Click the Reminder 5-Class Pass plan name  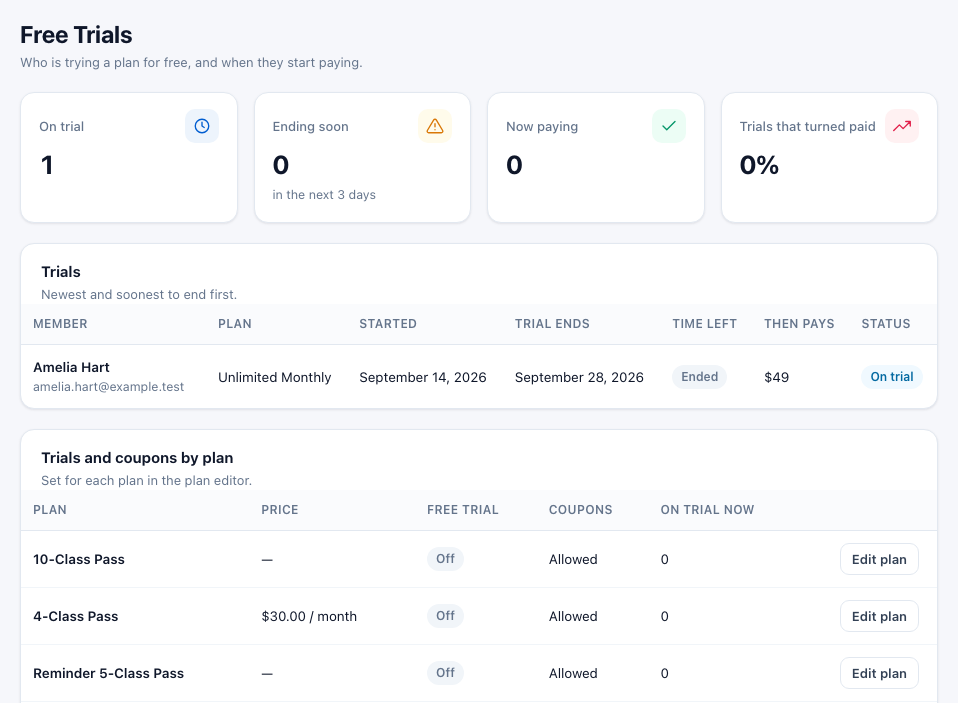tap(108, 672)
